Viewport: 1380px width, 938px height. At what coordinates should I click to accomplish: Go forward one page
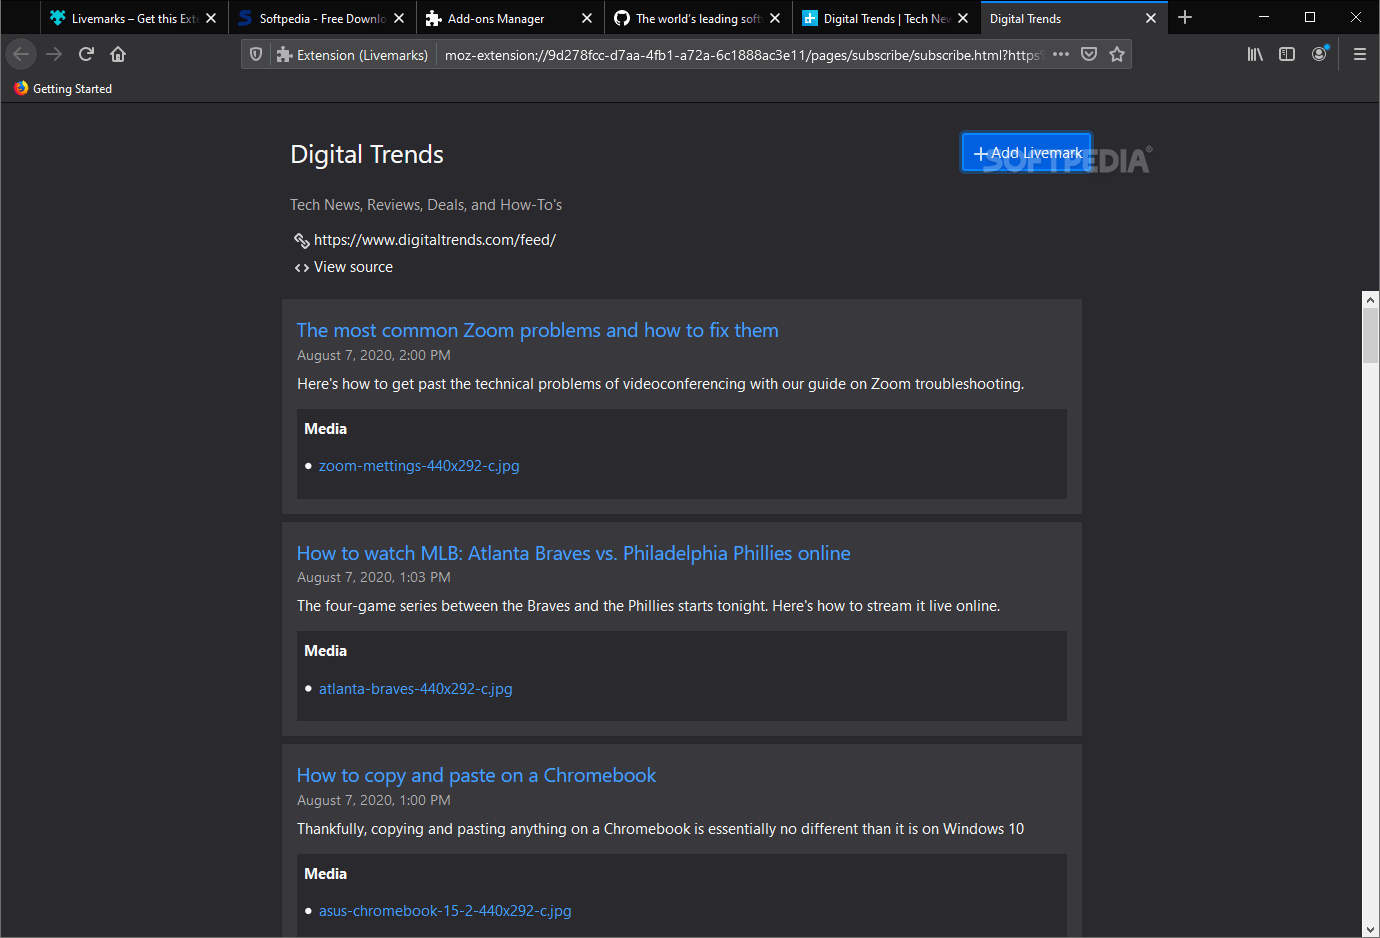[x=54, y=54]
